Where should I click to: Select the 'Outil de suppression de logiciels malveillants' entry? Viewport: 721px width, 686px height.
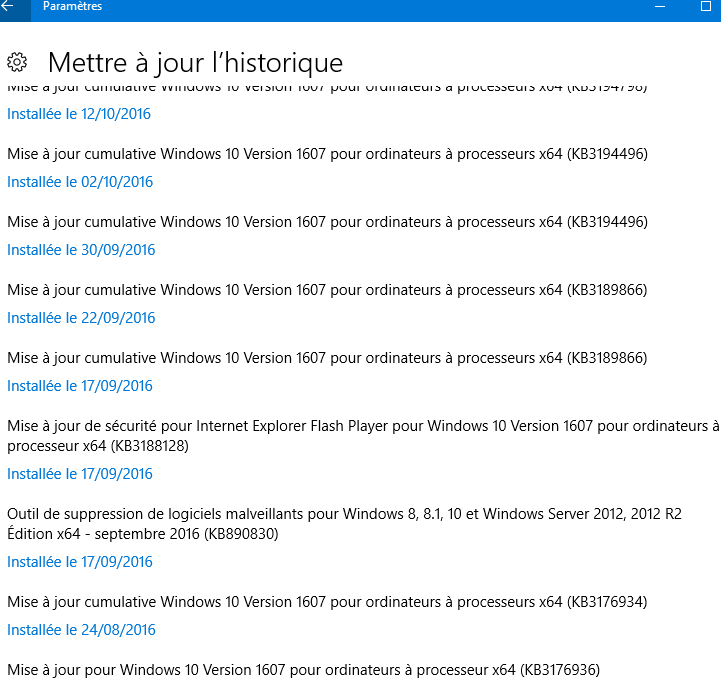[344, 524]
